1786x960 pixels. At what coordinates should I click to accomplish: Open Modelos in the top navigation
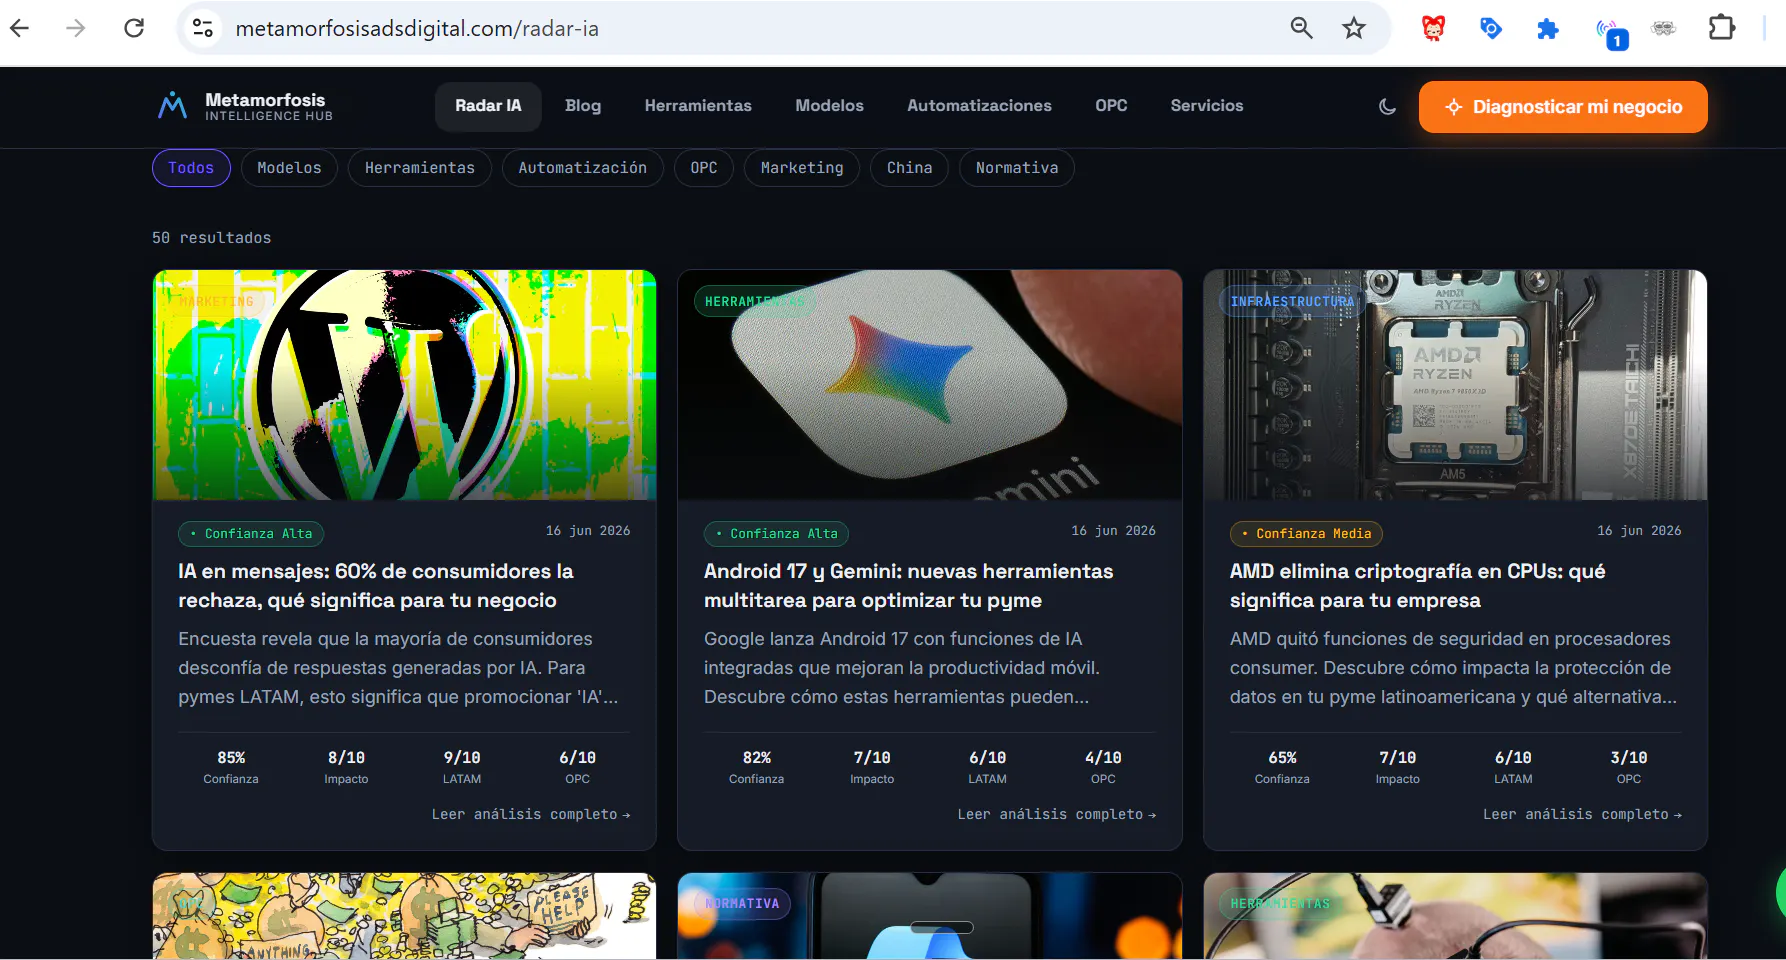[829, 106]
